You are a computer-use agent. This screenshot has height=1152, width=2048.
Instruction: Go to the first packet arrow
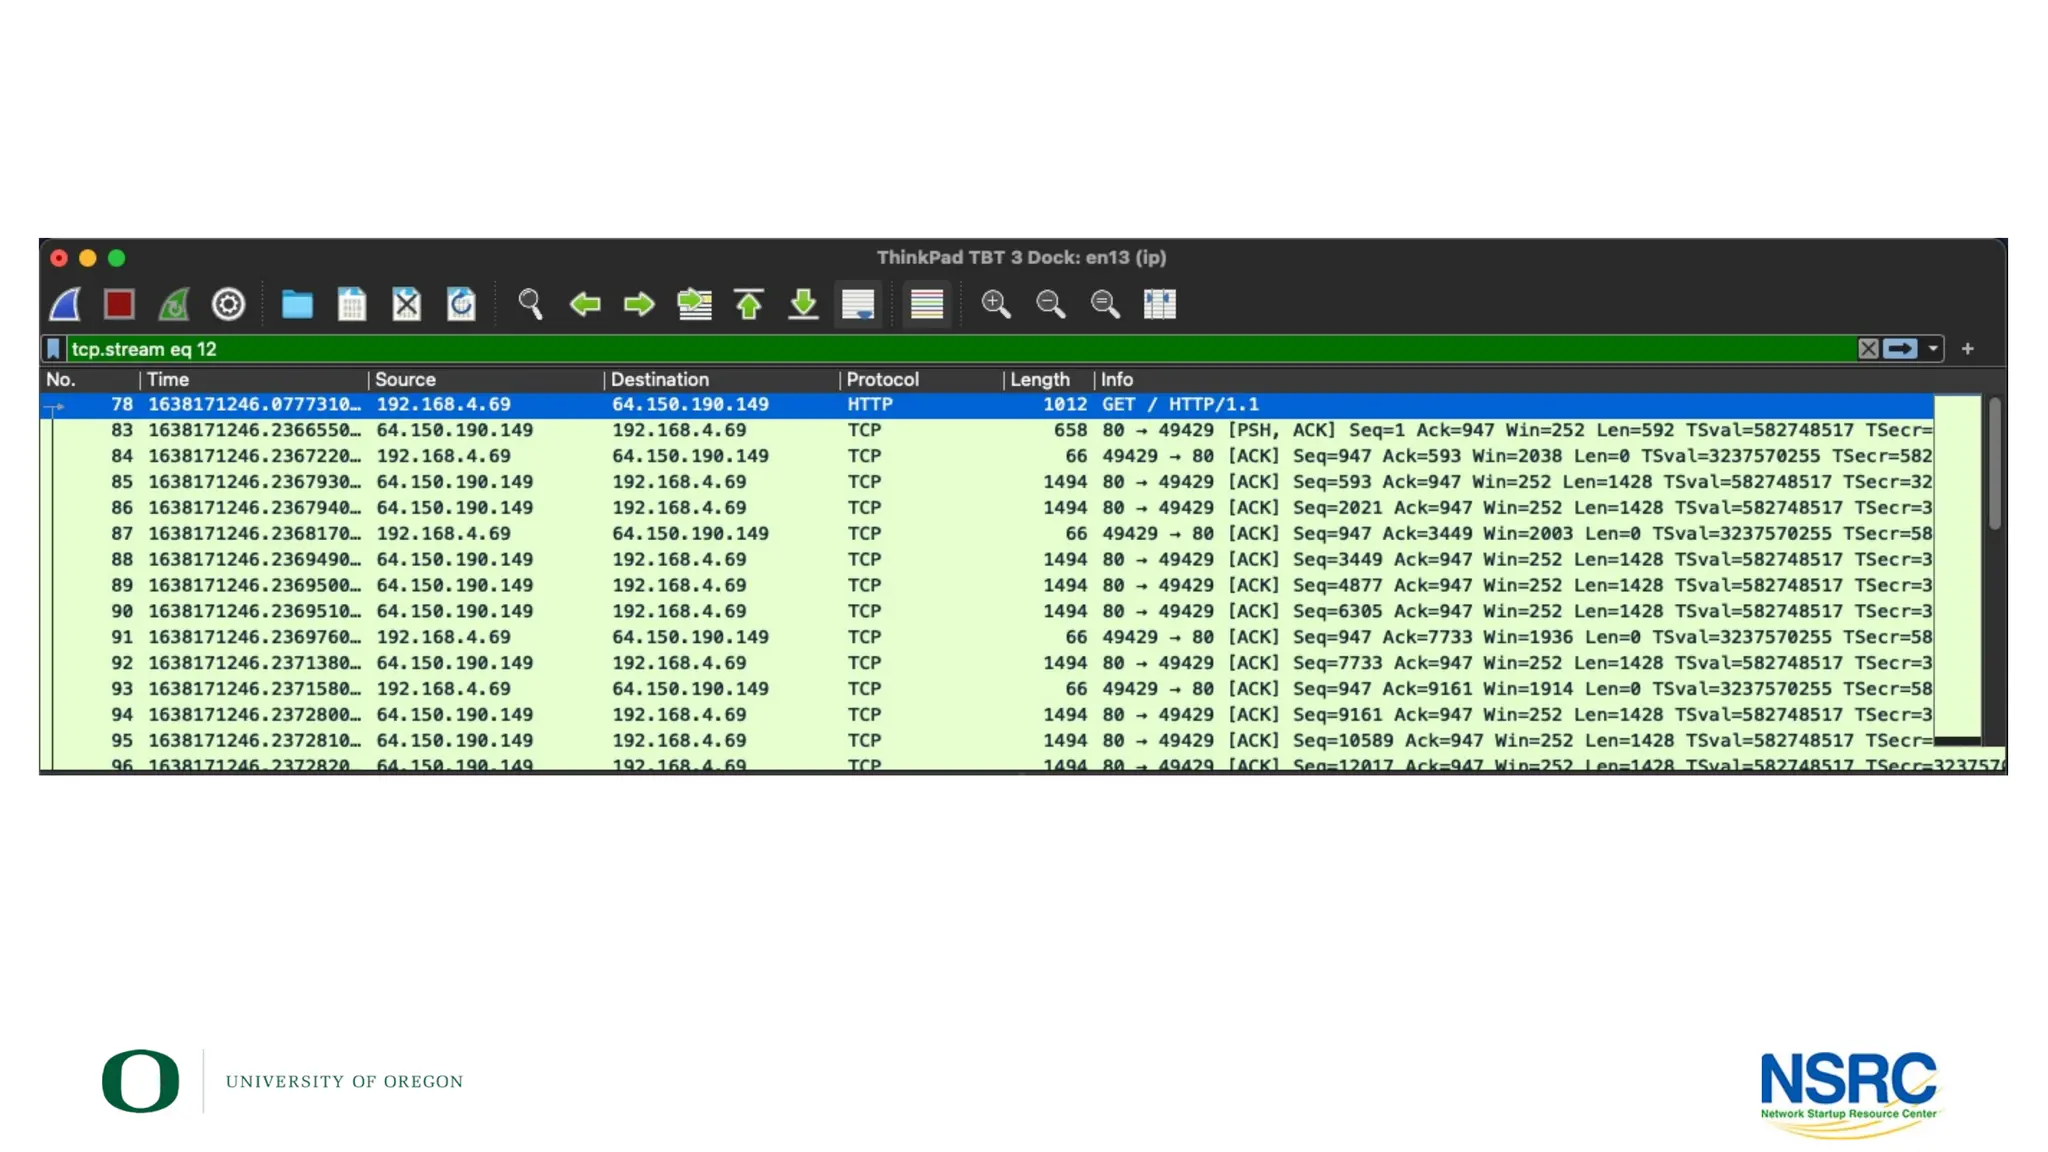pos(749,304)
